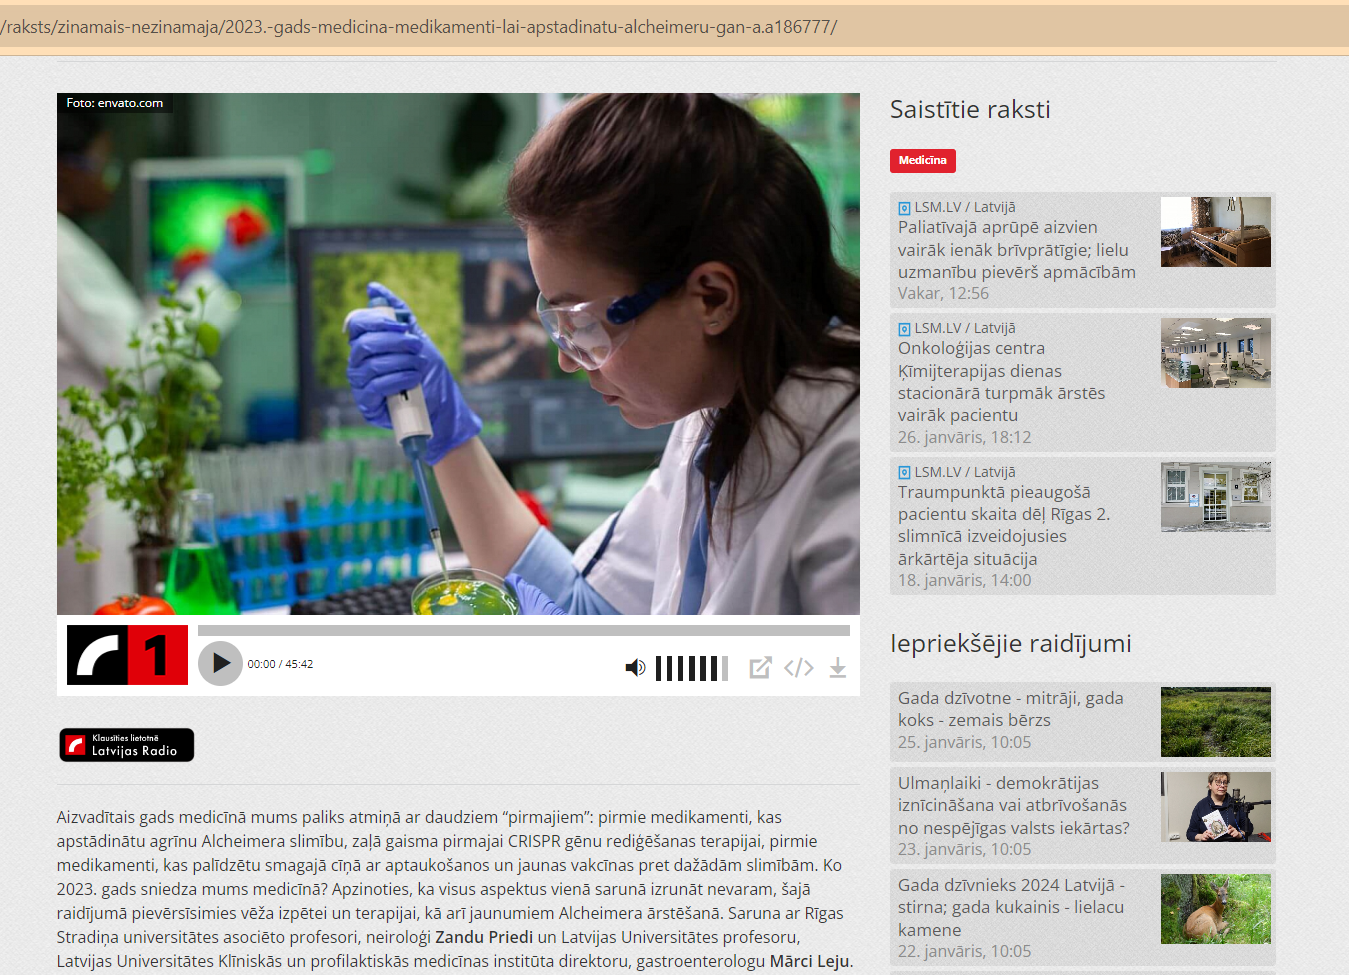This screenshot has width=1349, height=975.
Task: Click the name 'Zandu Priedi' in article
Action: click(x=484, y=937)
